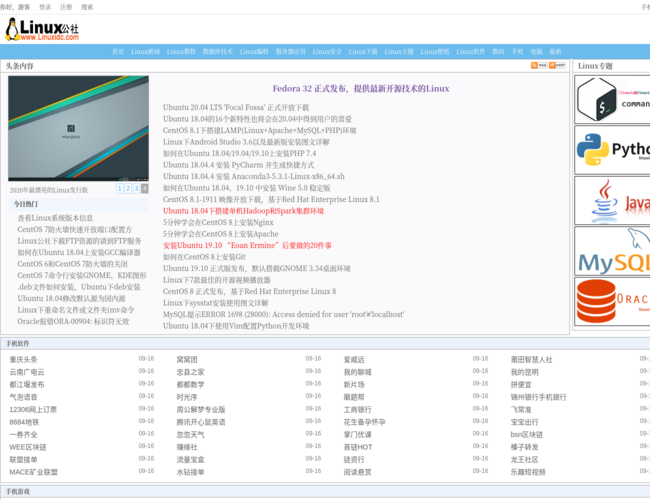The width and height of the screenshot is (650, 500).
Task: Open CentOS 7防火墙快速开放端口 link
Action: click(x=75, y=230)
